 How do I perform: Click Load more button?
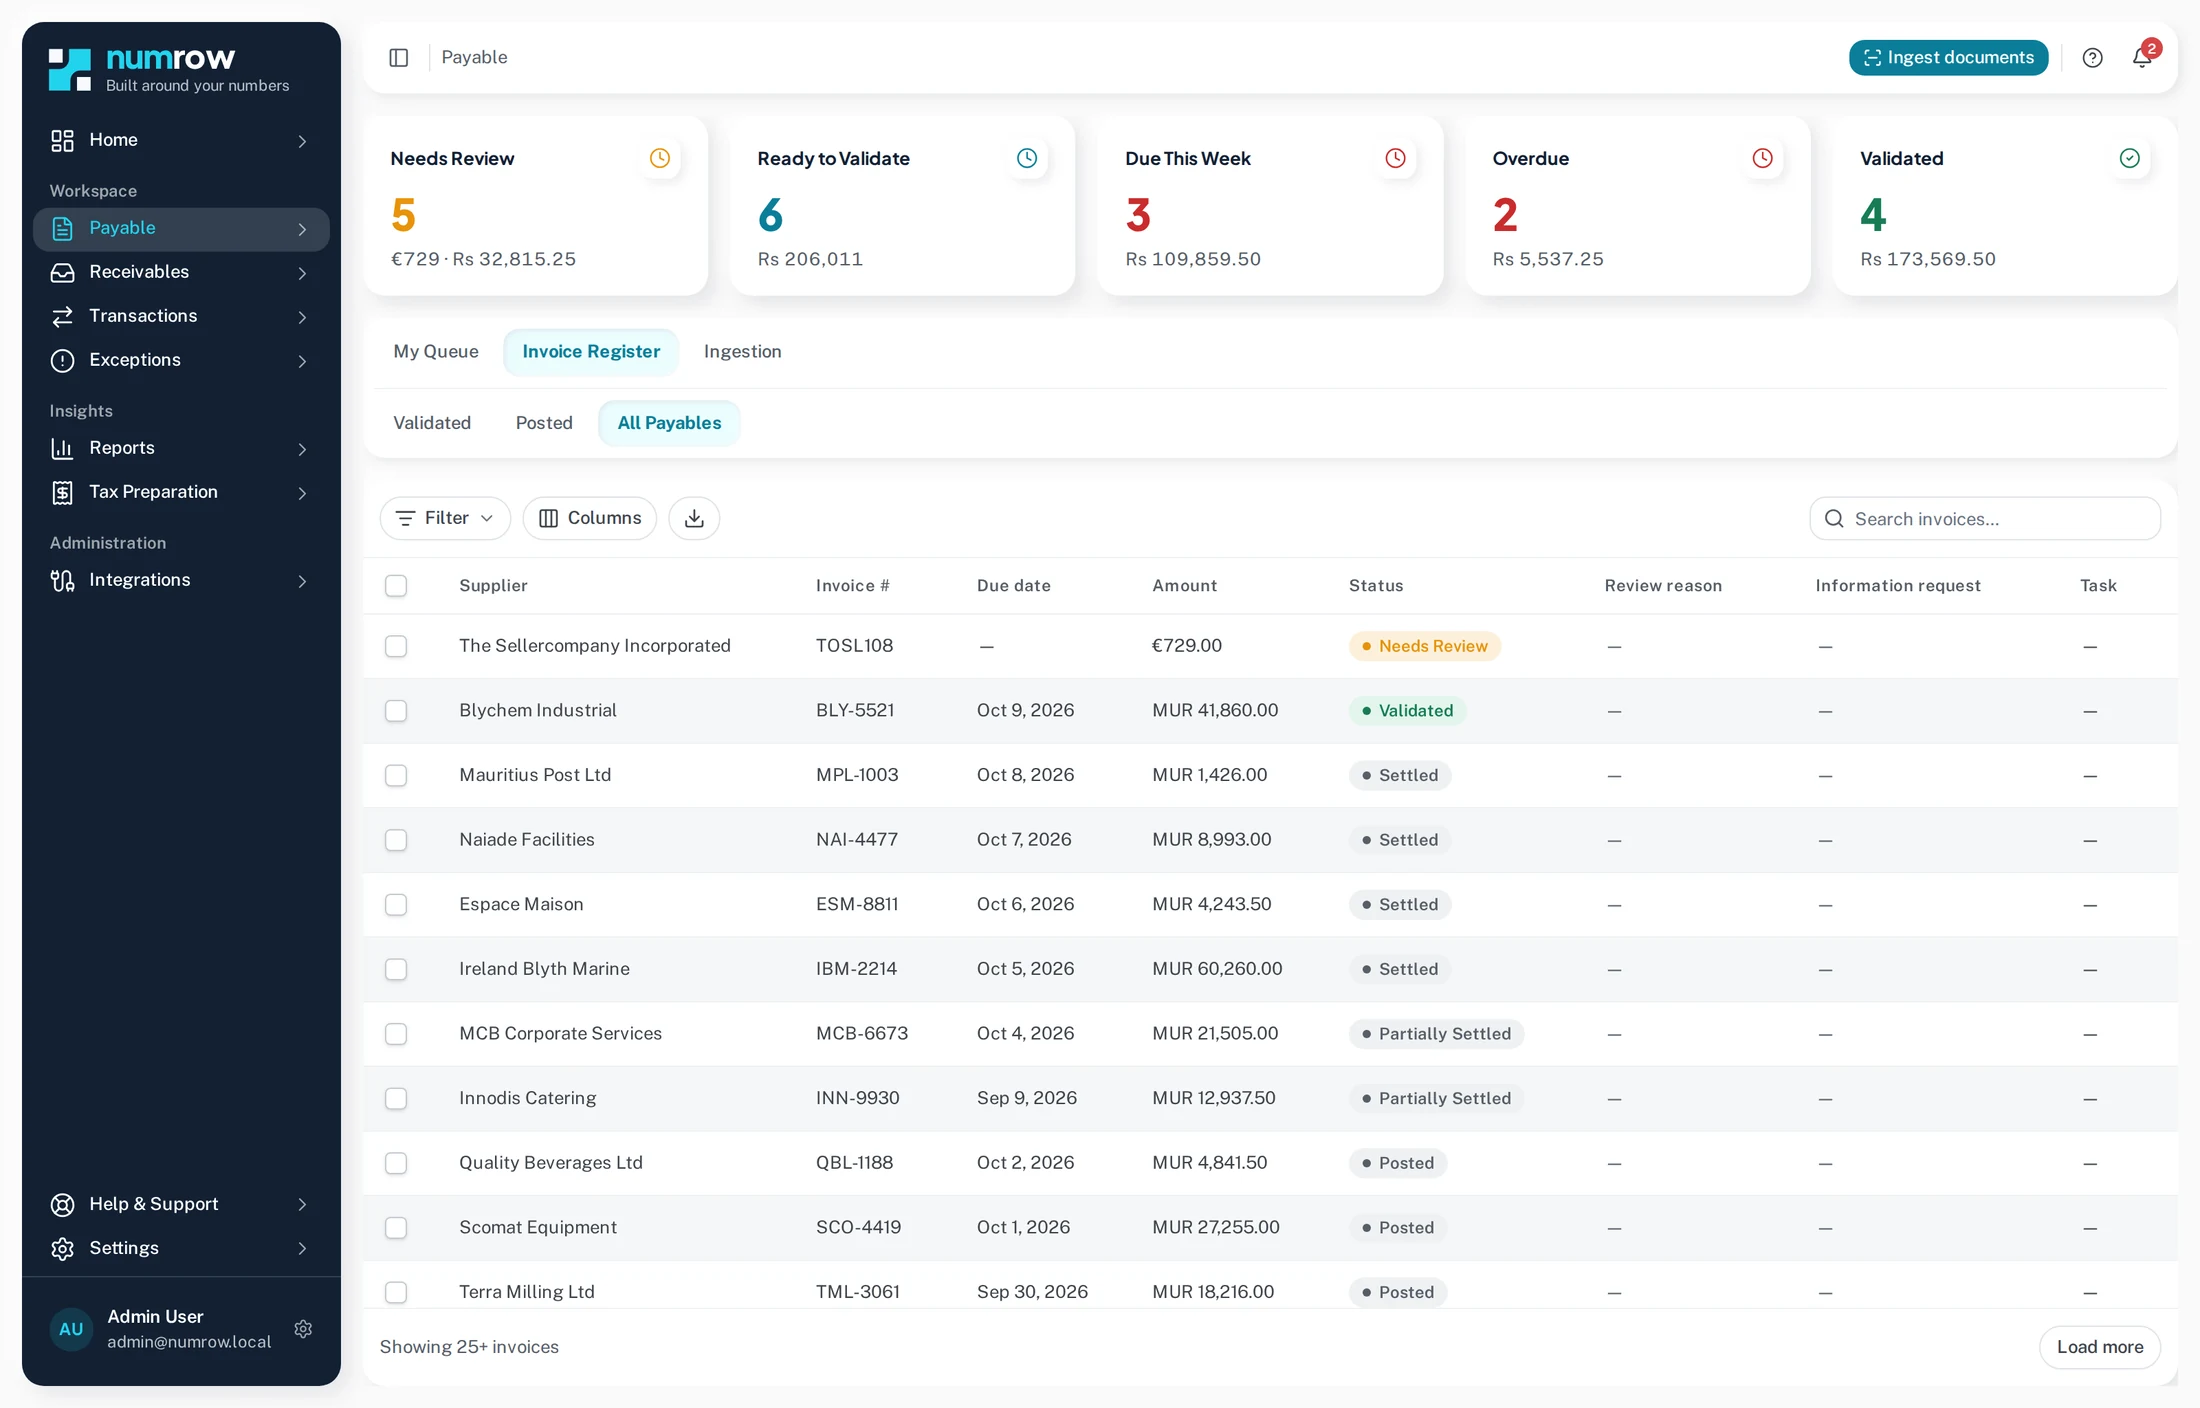point(2100,1347)
